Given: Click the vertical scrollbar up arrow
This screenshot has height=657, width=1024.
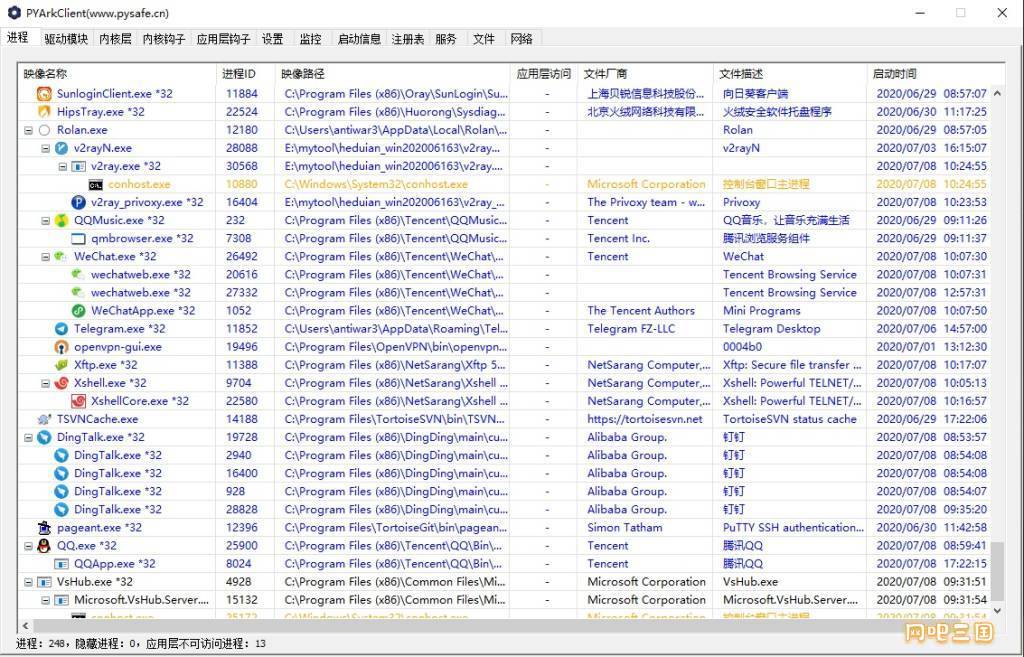Looking at the screenshot, I should 997,93.
